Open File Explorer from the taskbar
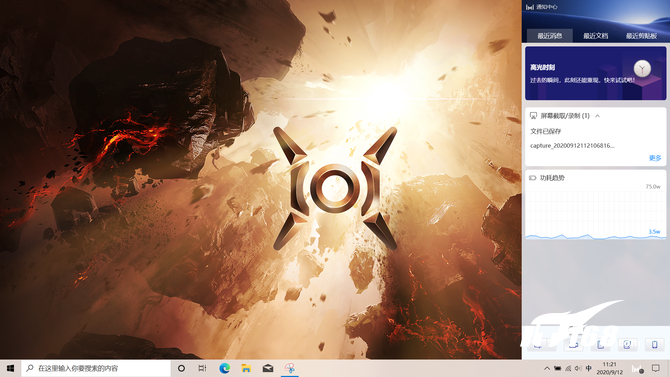Viewport: 670px width, 377px height. pos(246,368)
